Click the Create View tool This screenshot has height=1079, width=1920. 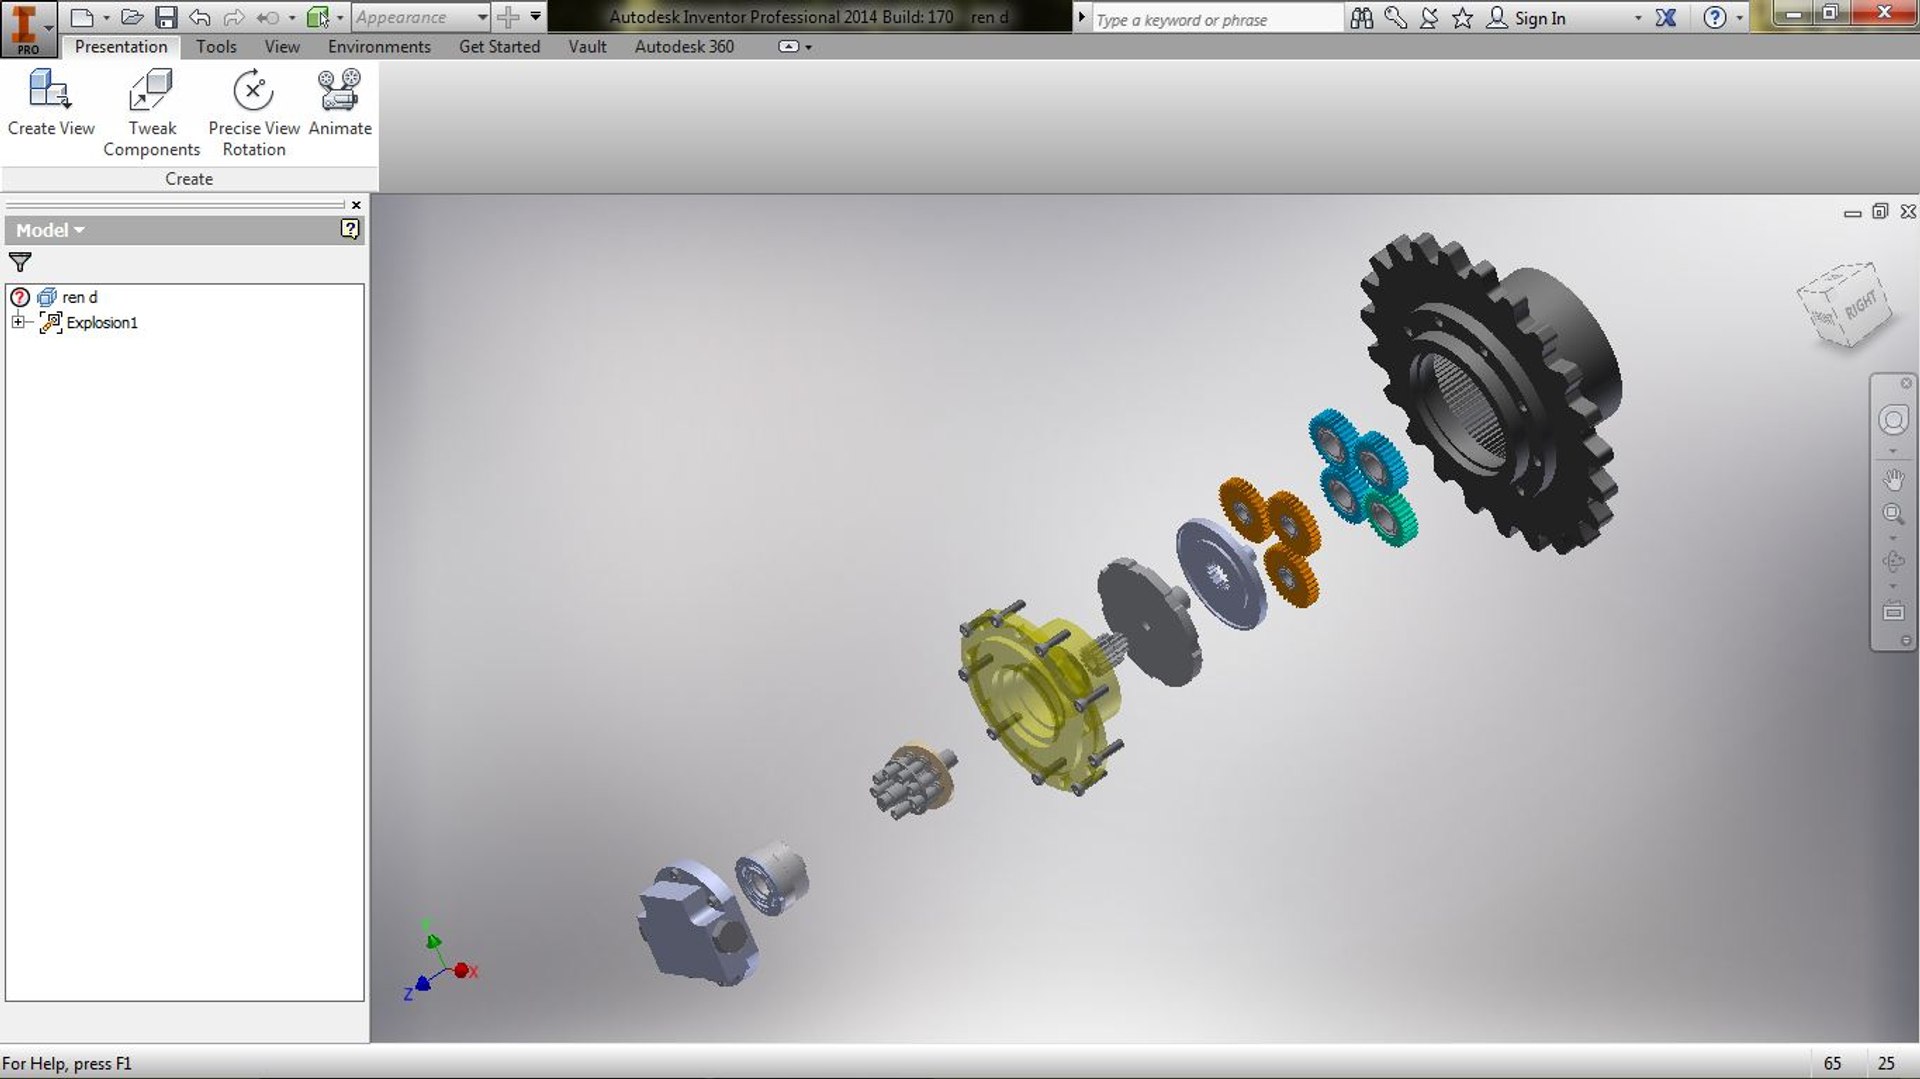pyautogui.click(x=51, y=103)
